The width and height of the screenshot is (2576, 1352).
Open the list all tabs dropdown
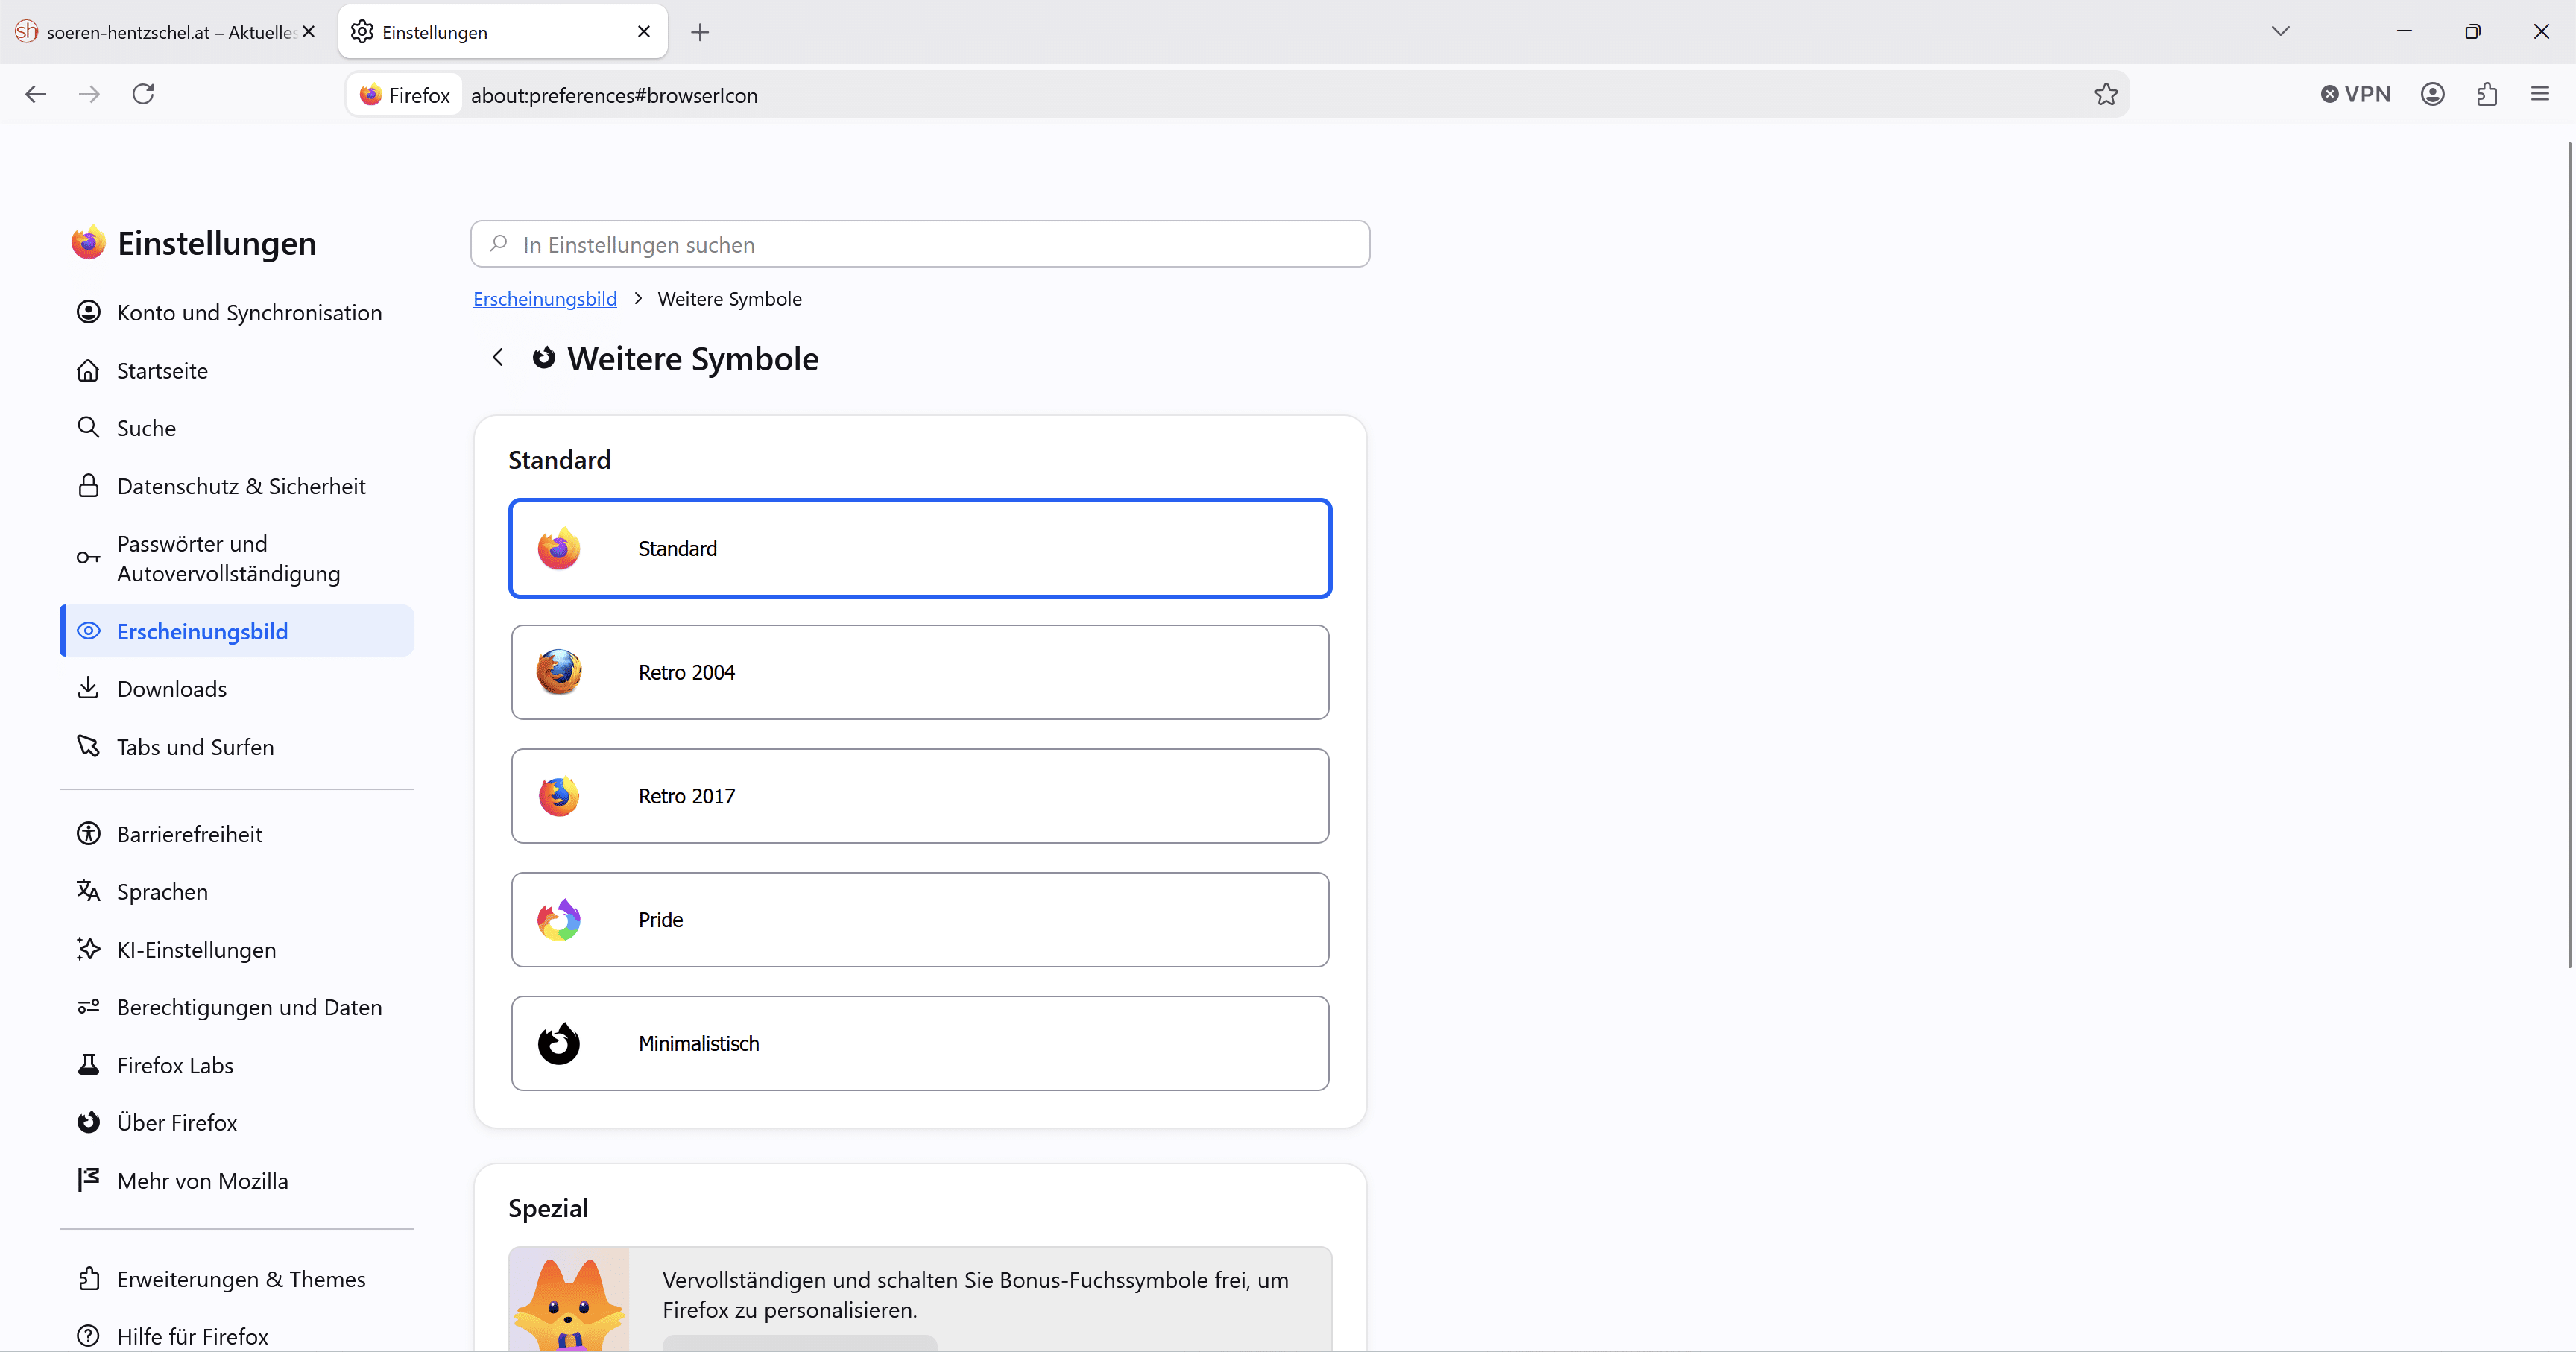coord(2280,31)
